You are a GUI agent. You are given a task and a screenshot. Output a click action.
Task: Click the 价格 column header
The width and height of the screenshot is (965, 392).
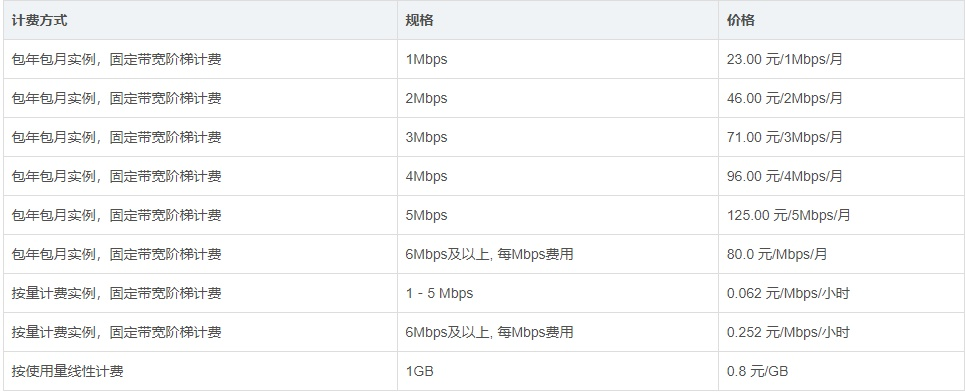841,20
